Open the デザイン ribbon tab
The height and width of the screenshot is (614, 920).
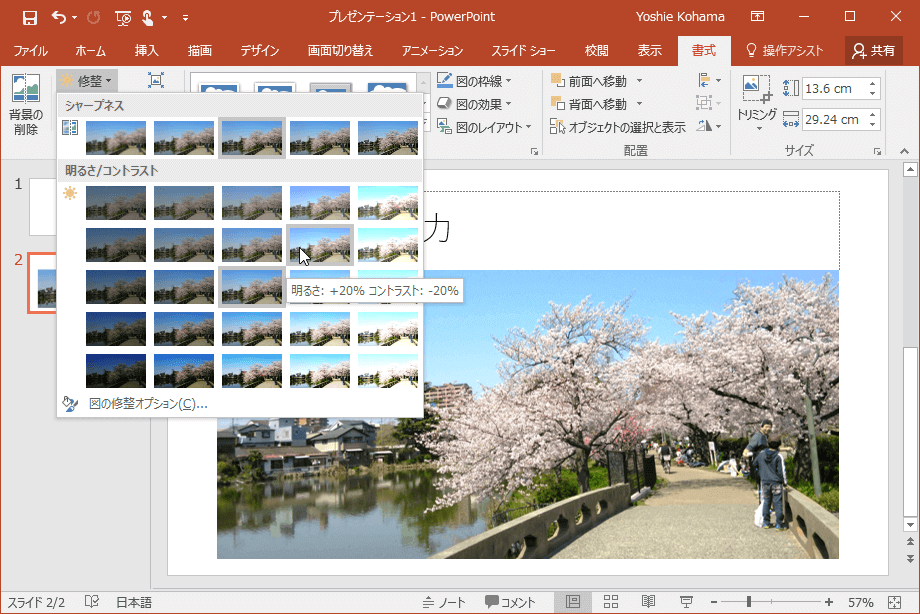coord(260,50)
